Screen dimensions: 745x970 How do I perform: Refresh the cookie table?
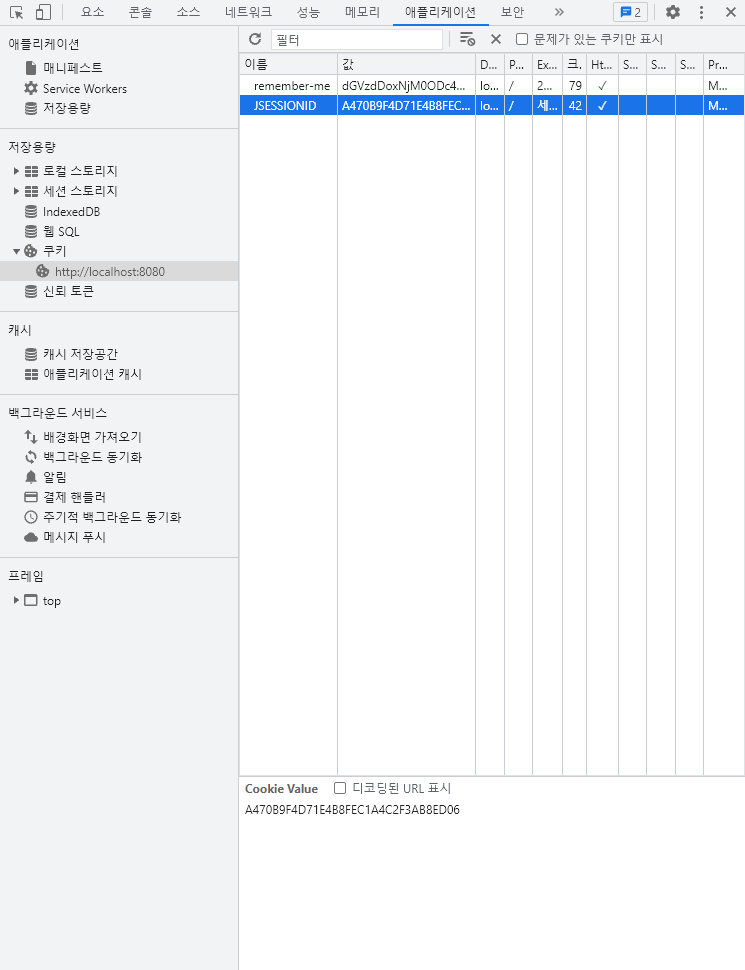(255, 39)
